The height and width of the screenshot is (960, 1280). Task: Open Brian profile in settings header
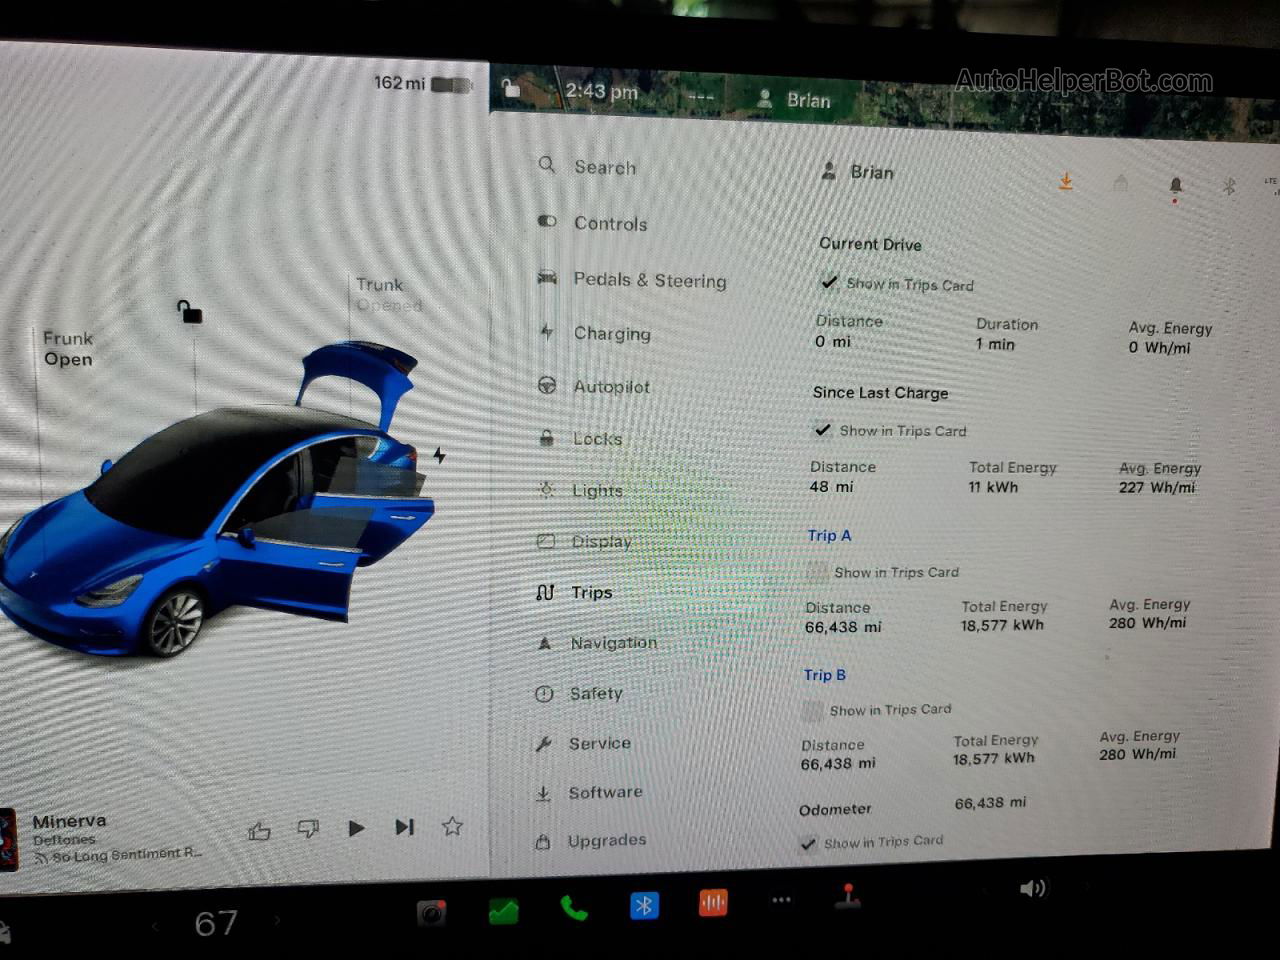(x=857, y=172)
